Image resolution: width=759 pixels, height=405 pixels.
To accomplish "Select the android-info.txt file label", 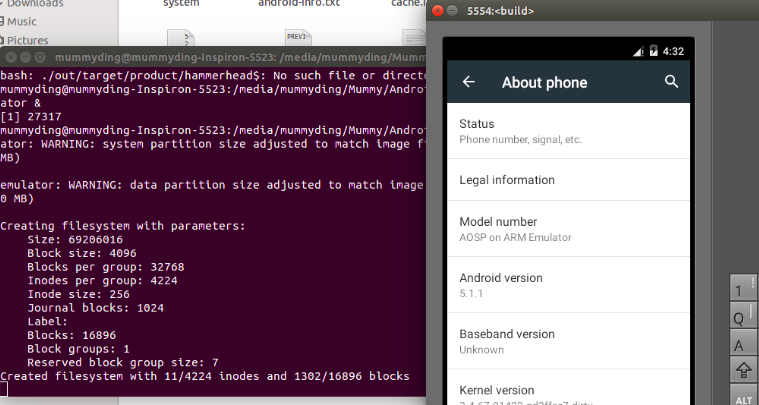I will 299,3.
